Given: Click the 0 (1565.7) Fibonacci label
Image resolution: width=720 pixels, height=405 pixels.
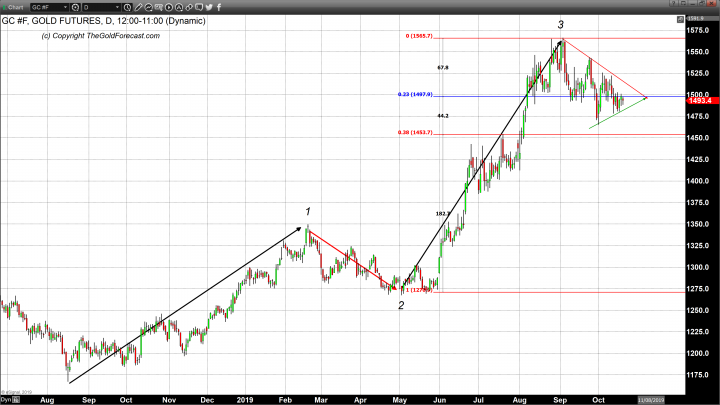Looking at the screenshot, I should coord(419,36).
